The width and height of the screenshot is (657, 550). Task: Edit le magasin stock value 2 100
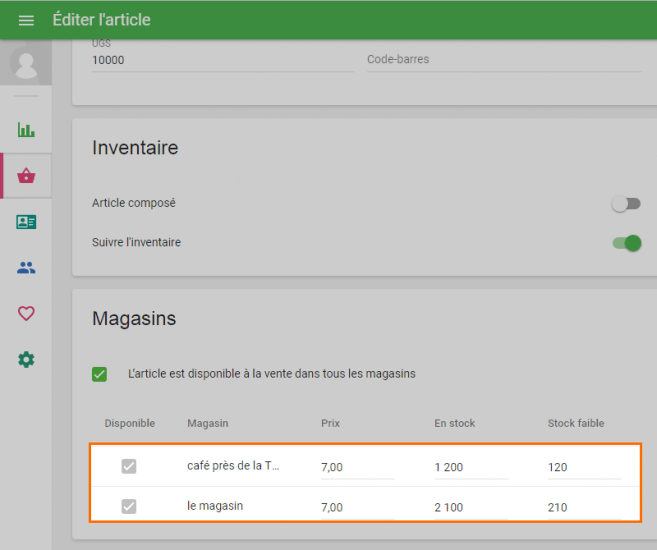[x=470, y=508]
